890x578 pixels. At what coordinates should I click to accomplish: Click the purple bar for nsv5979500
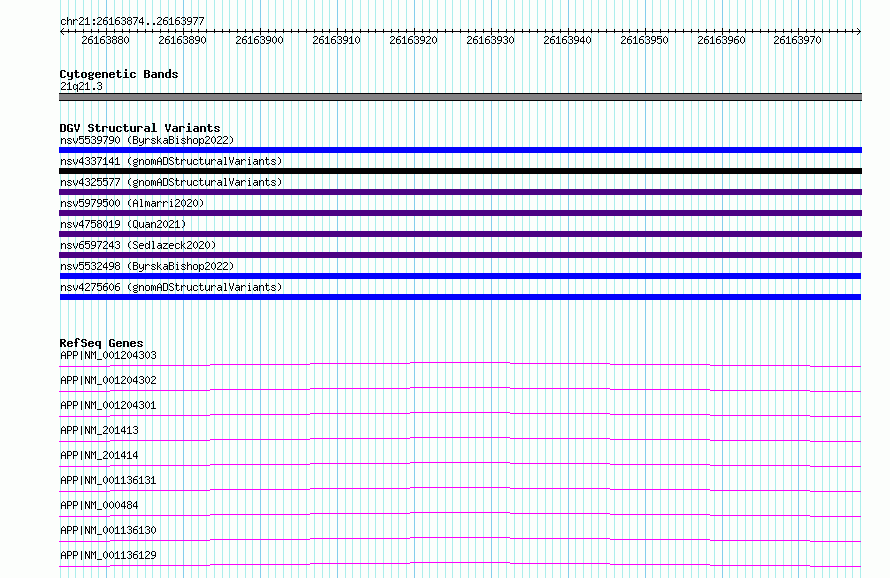460,213
